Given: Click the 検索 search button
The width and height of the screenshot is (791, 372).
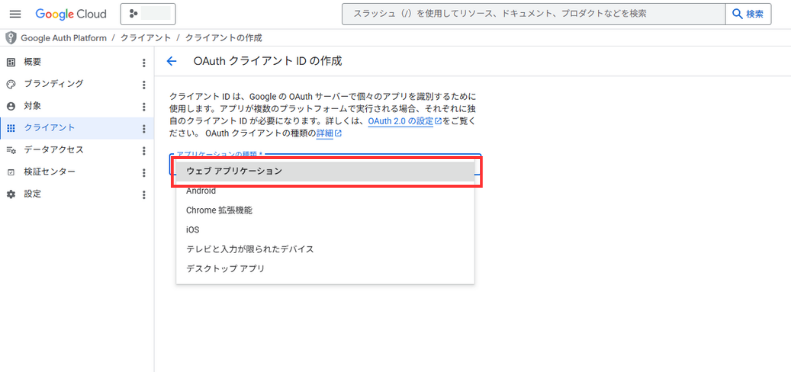Looking at the screenshot, I should coord(749,14).
